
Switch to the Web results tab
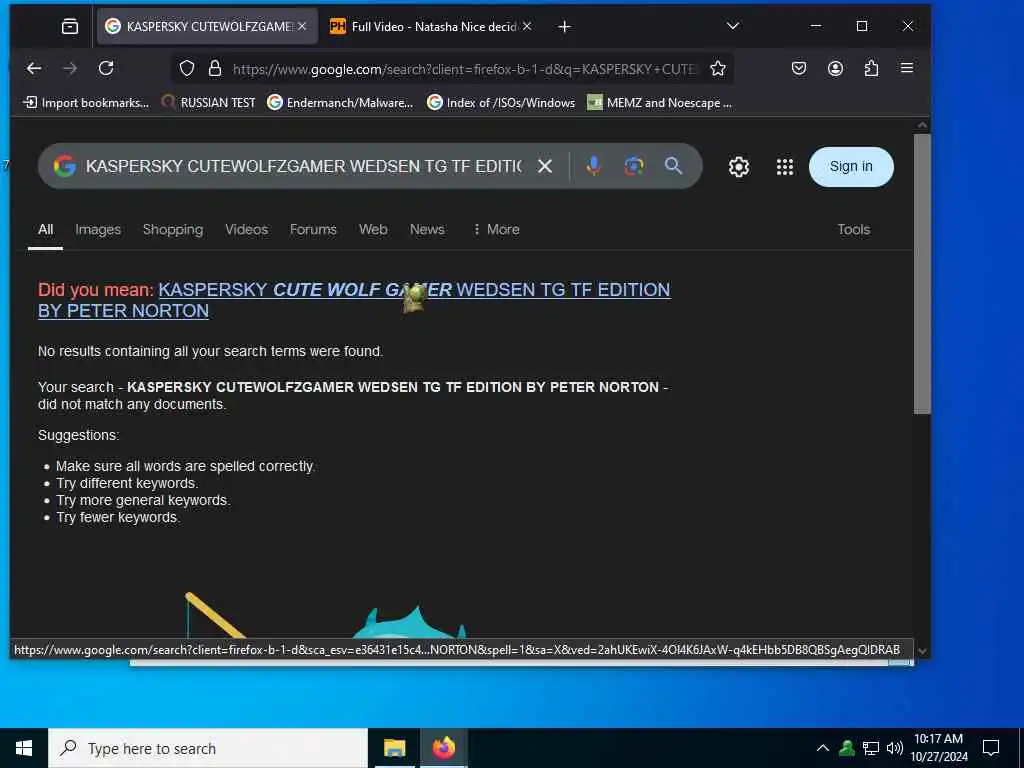point(373,230)
